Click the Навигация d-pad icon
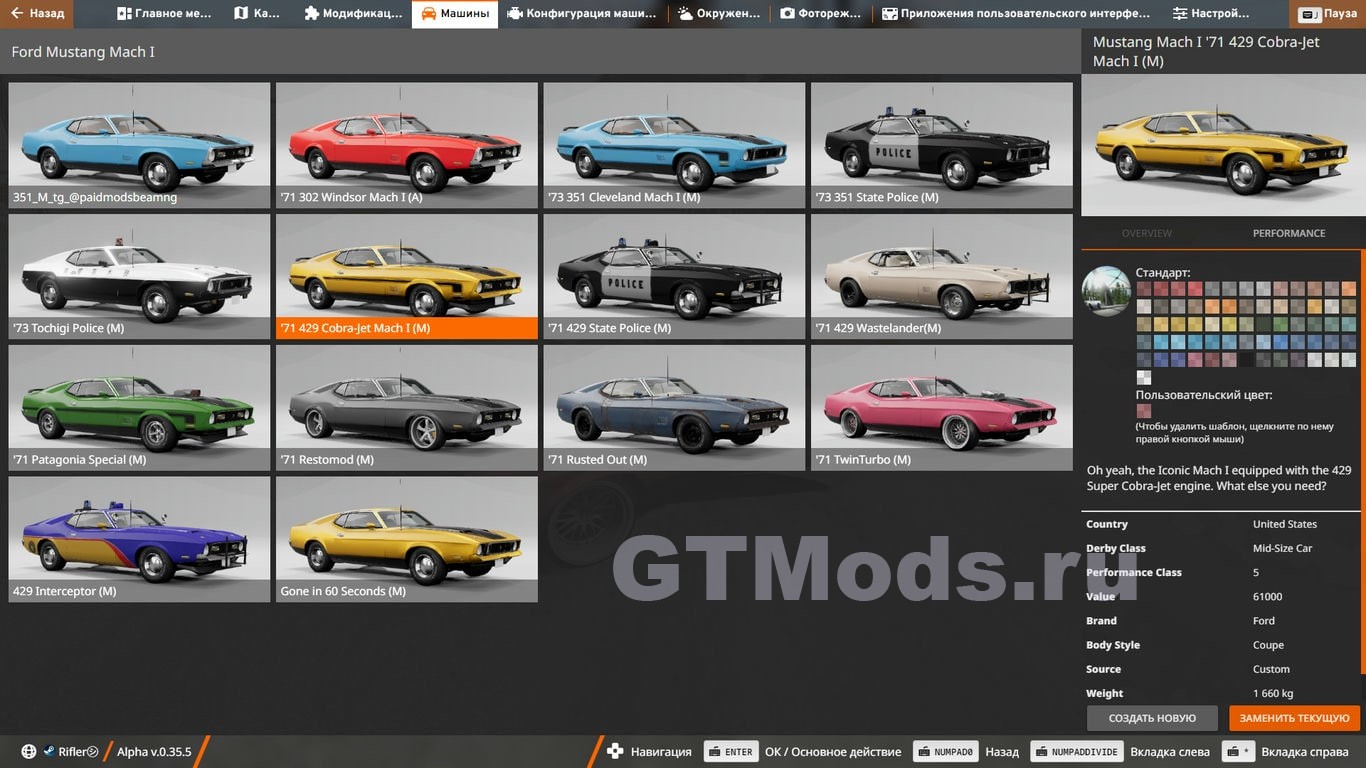The height and width of the screenshot is (768, 1366). [615, 752]
